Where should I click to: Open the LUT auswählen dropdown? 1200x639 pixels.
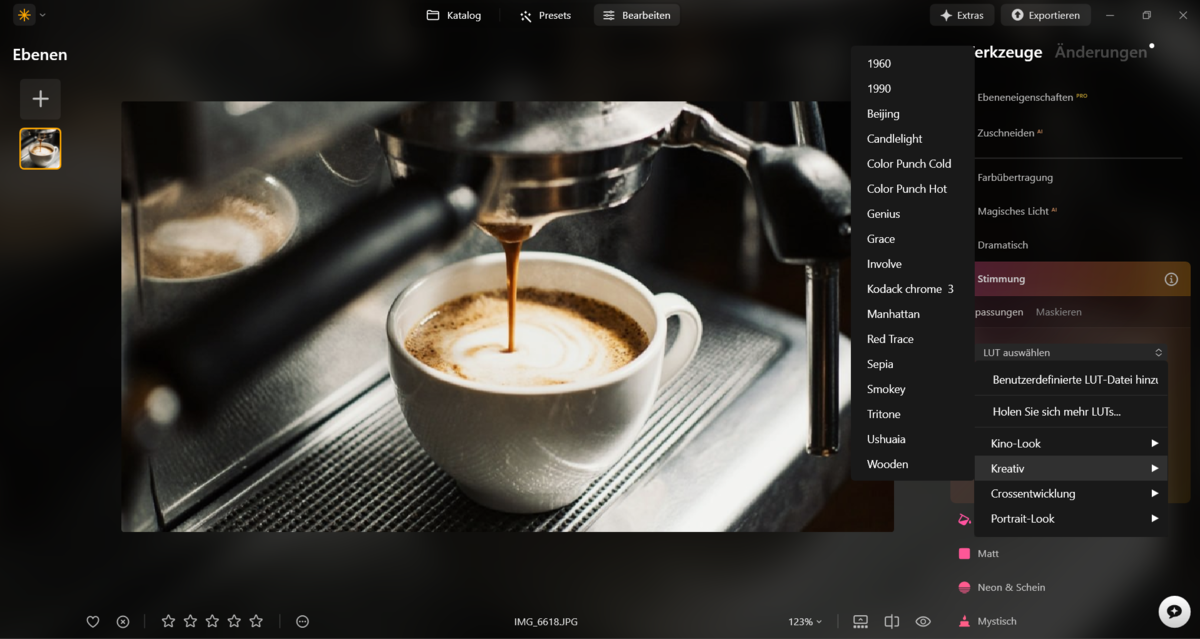pos(1071,352)
